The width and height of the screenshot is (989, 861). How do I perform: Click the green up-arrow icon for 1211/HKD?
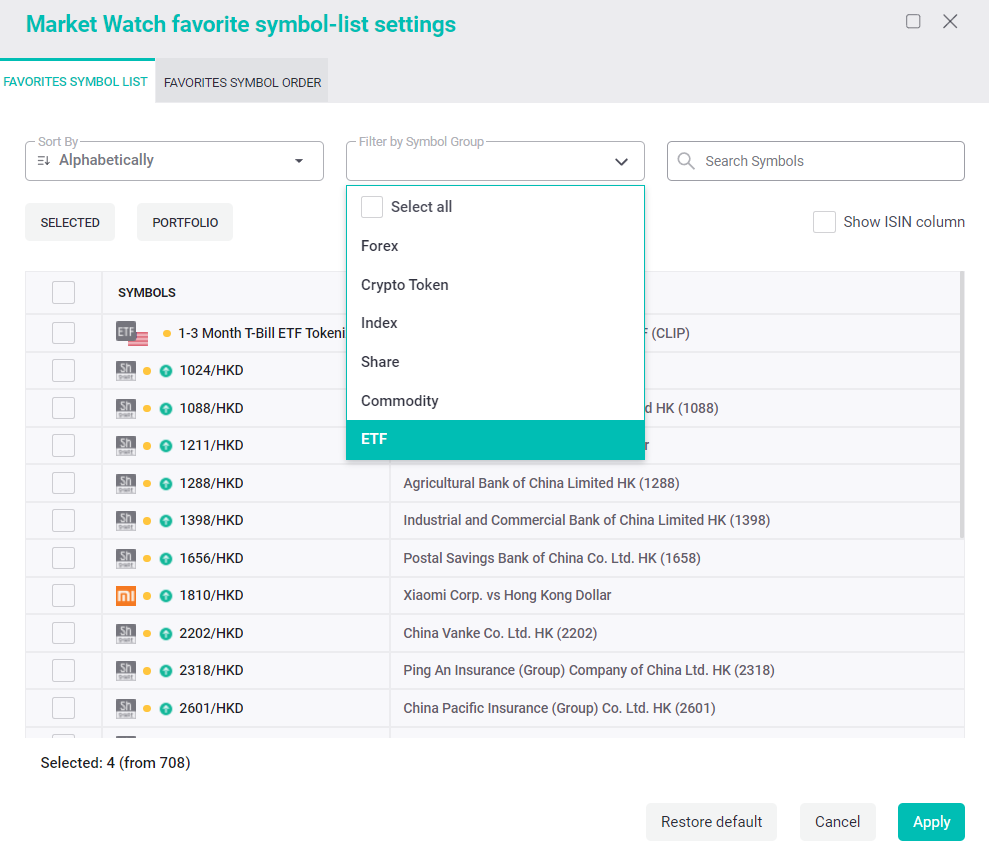tap(166, 446)
